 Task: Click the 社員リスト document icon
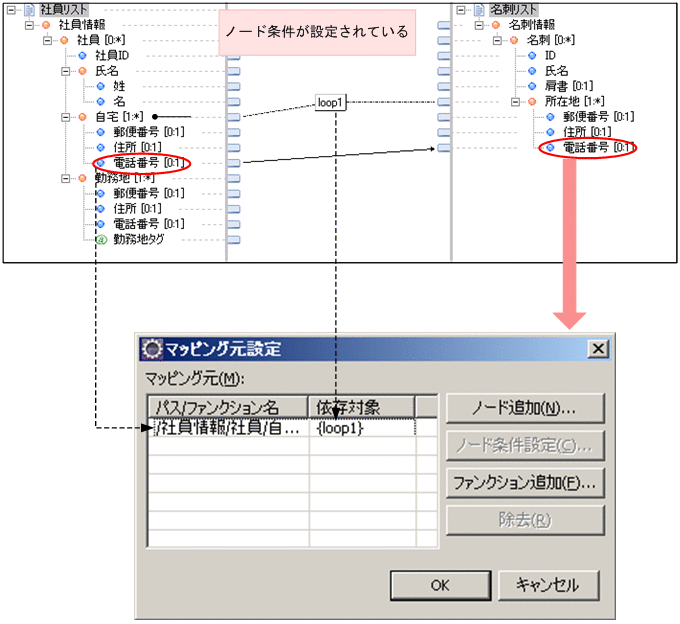[29, 9]
